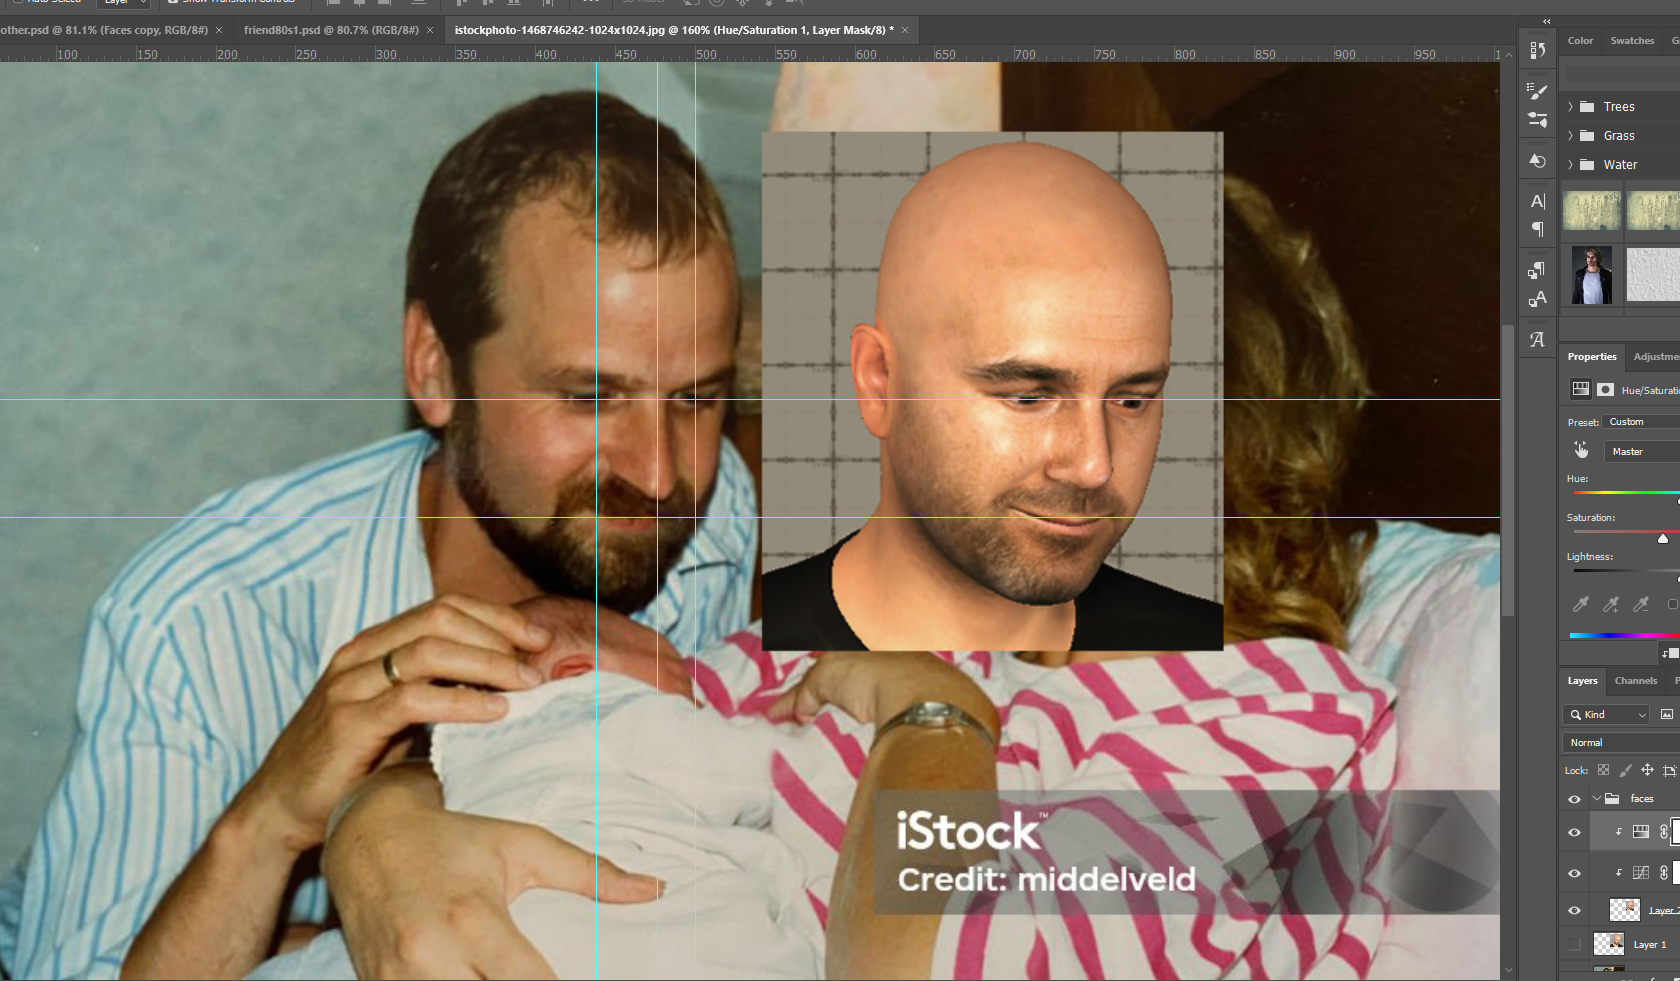Select the Hue/Saturation layer mask thumbnail
The height and width of the screenshot is (981, 1680).
pyautogui.click(x=1675, y=831)
